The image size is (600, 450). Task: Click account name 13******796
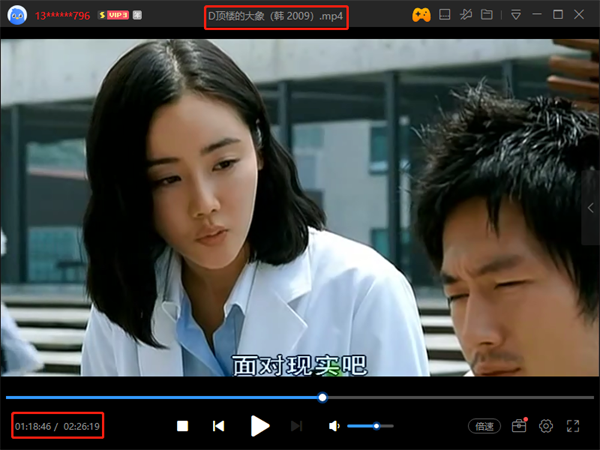point(63,16)
